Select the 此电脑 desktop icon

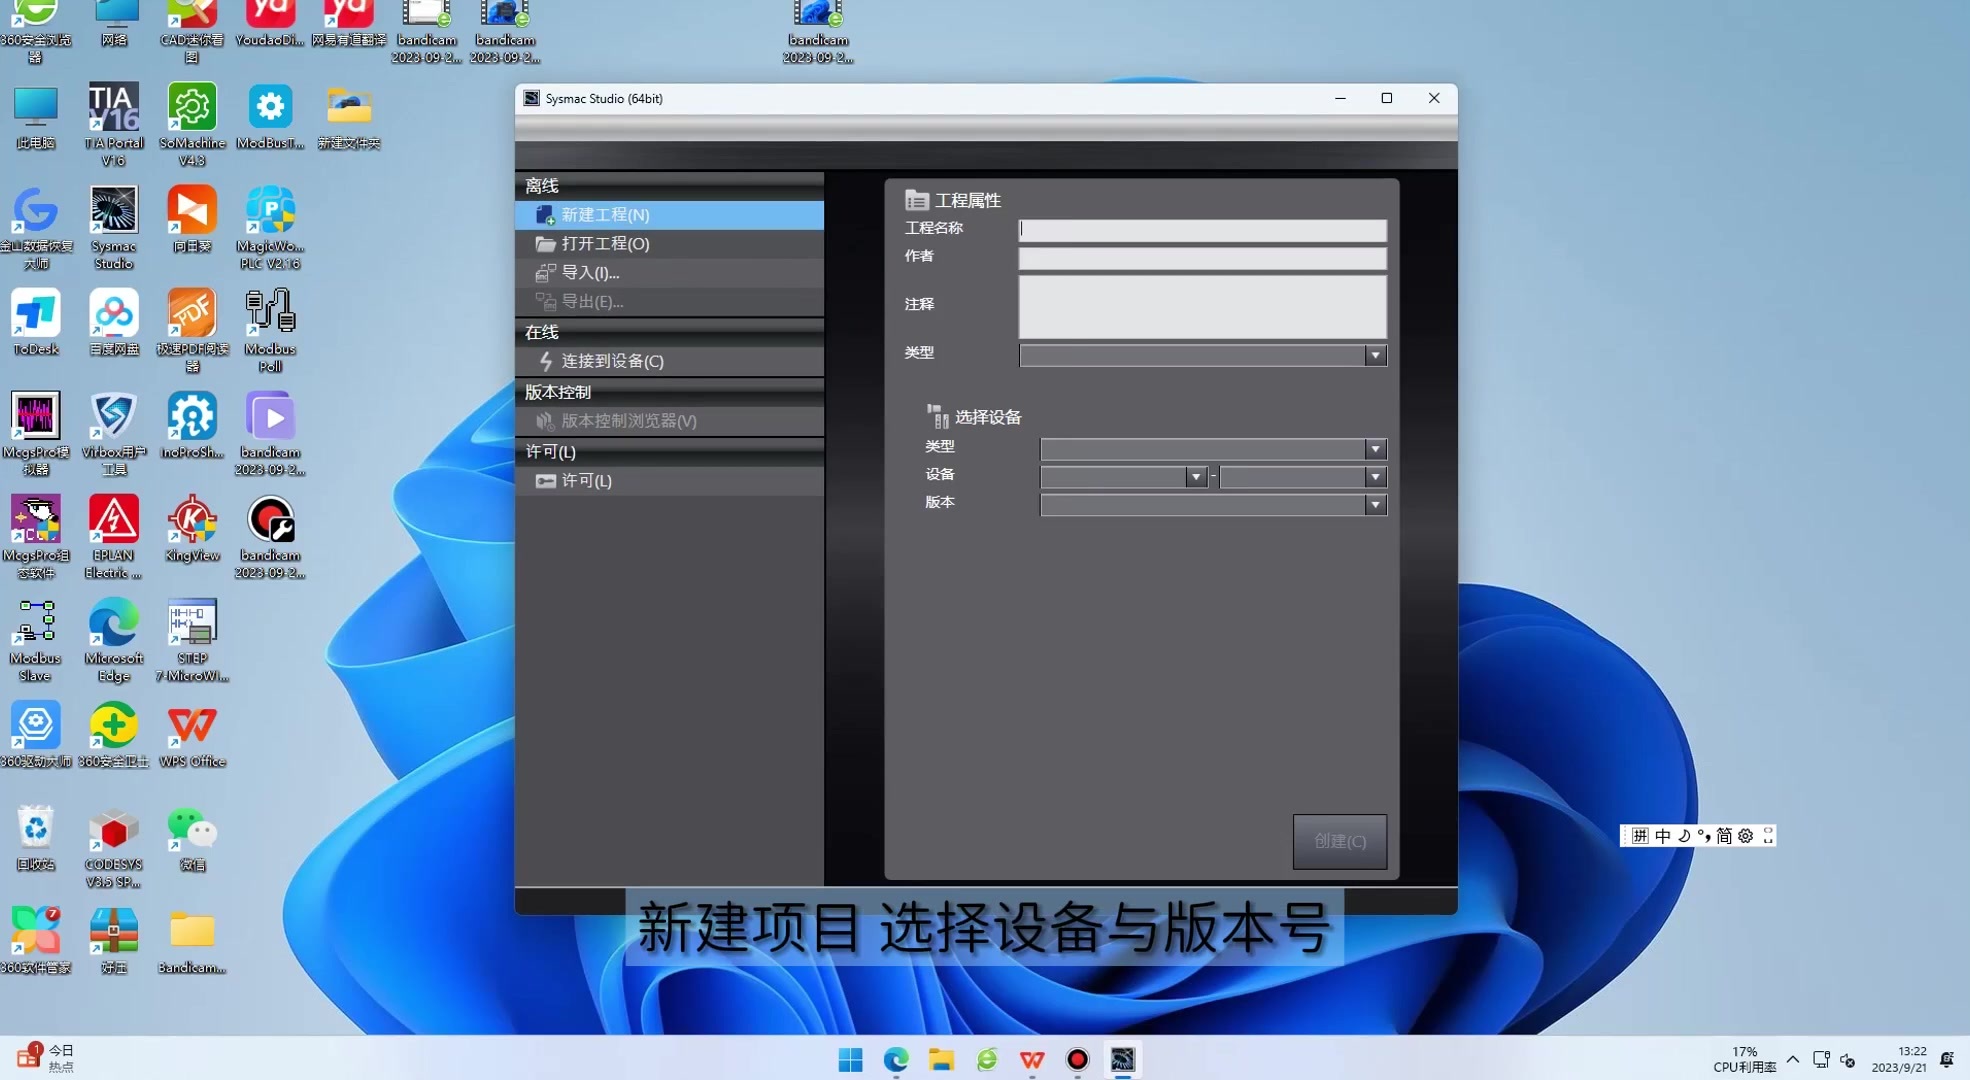point(35,116)
